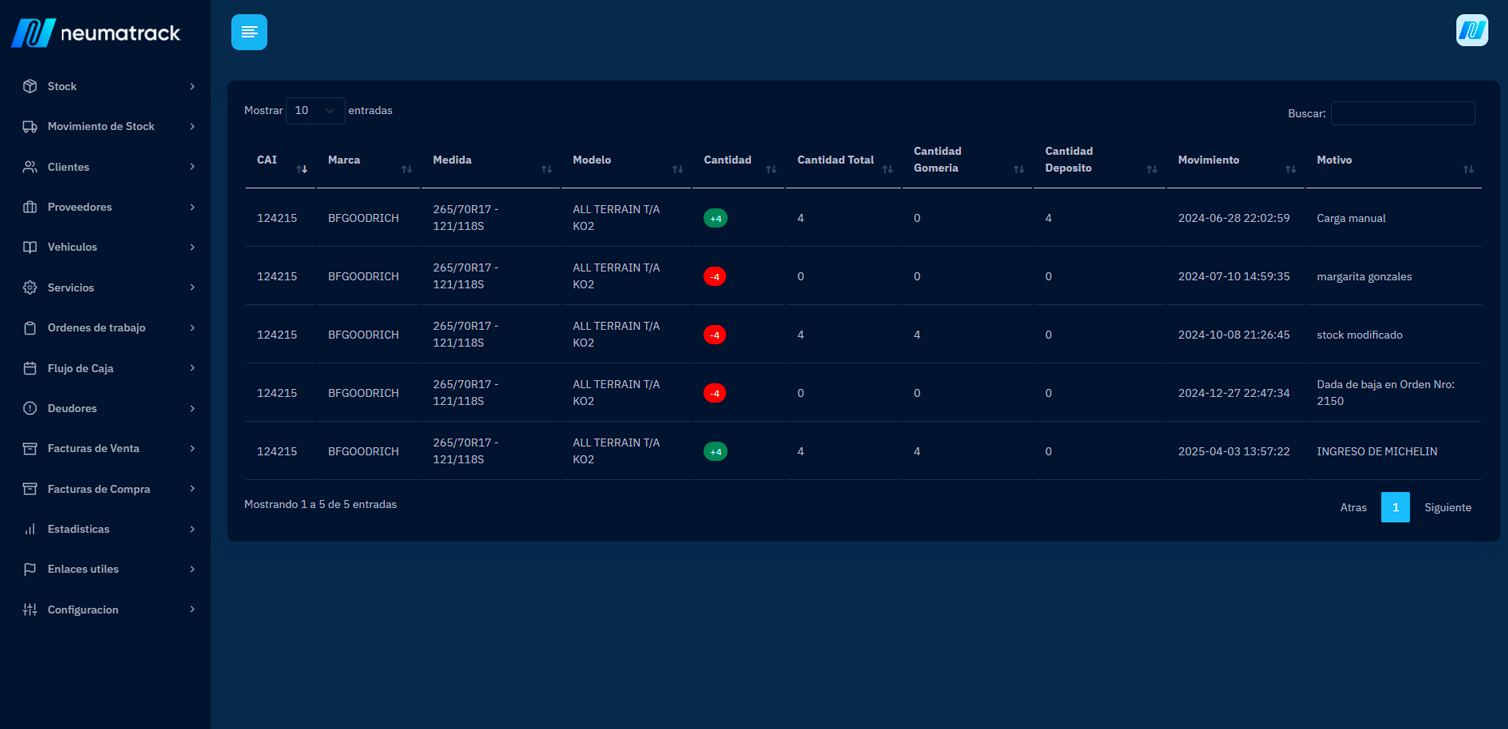Go to next page with Siguiente
Screen dimensions: 1508x729
click(x=1447, y=507)
